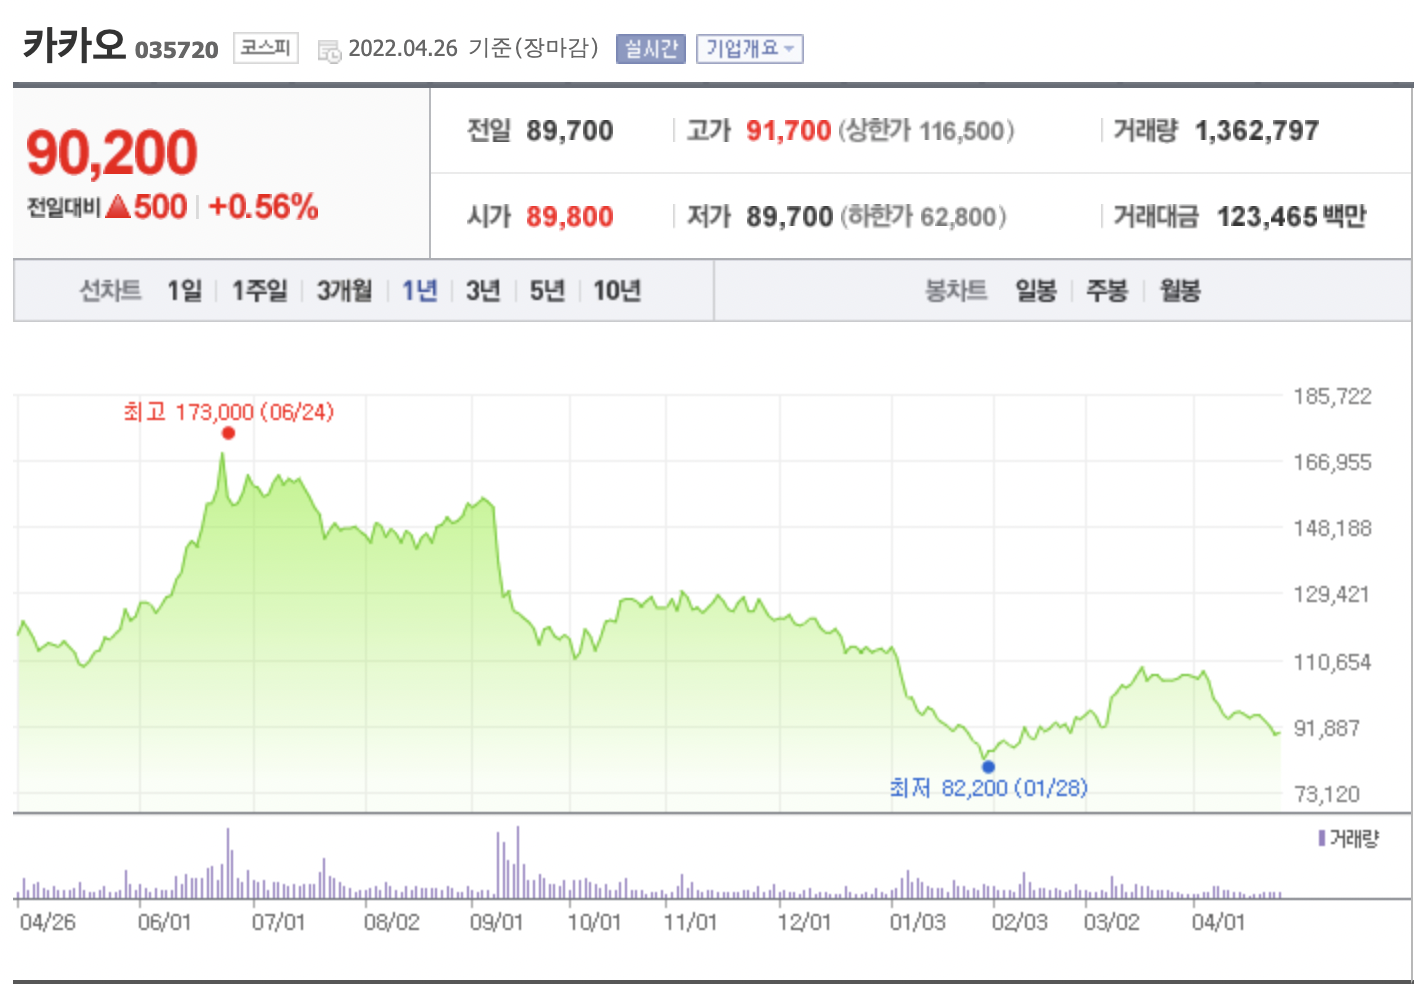The width and height of the screenshot is (1414, 984).
Task: Click the 01/03 date axis label
Action: tap(918, 922)
